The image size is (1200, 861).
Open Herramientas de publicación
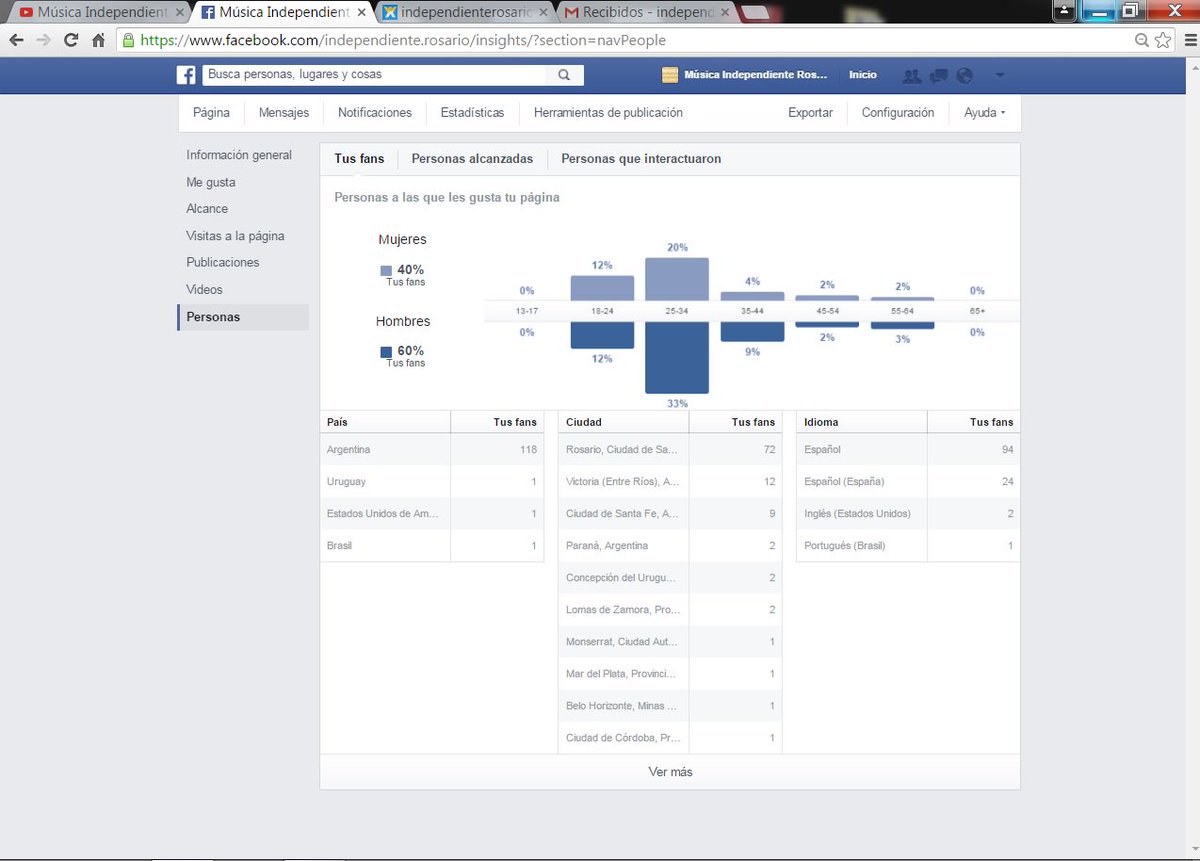tap(608, 113)
